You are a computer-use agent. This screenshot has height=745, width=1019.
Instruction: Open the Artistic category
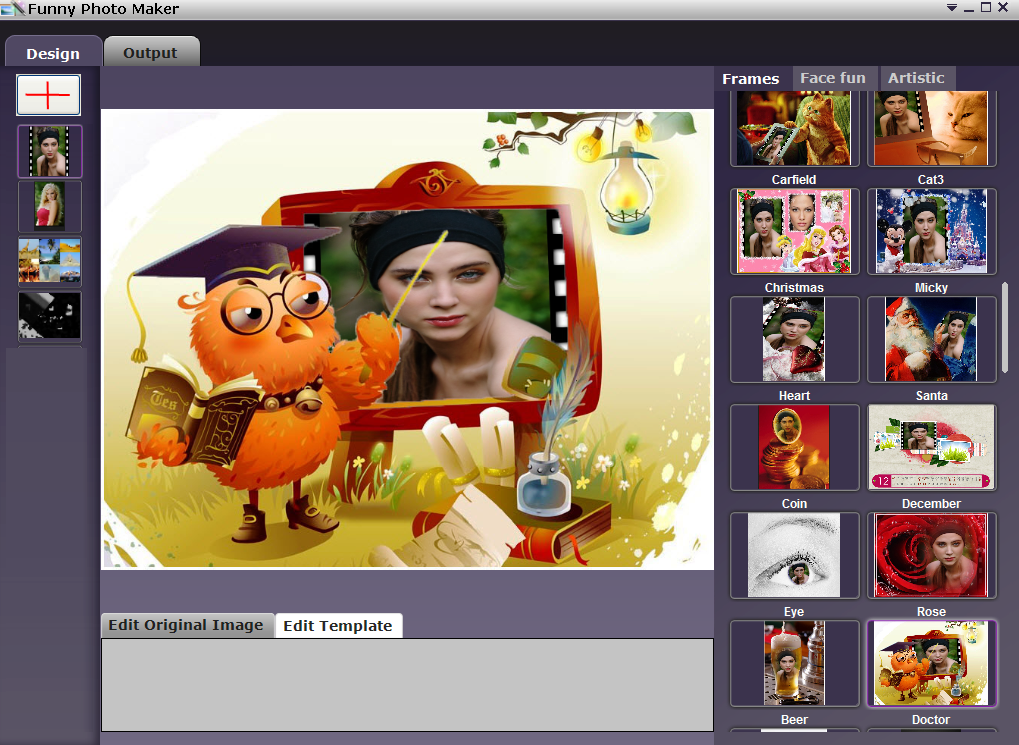click(917, 78)
